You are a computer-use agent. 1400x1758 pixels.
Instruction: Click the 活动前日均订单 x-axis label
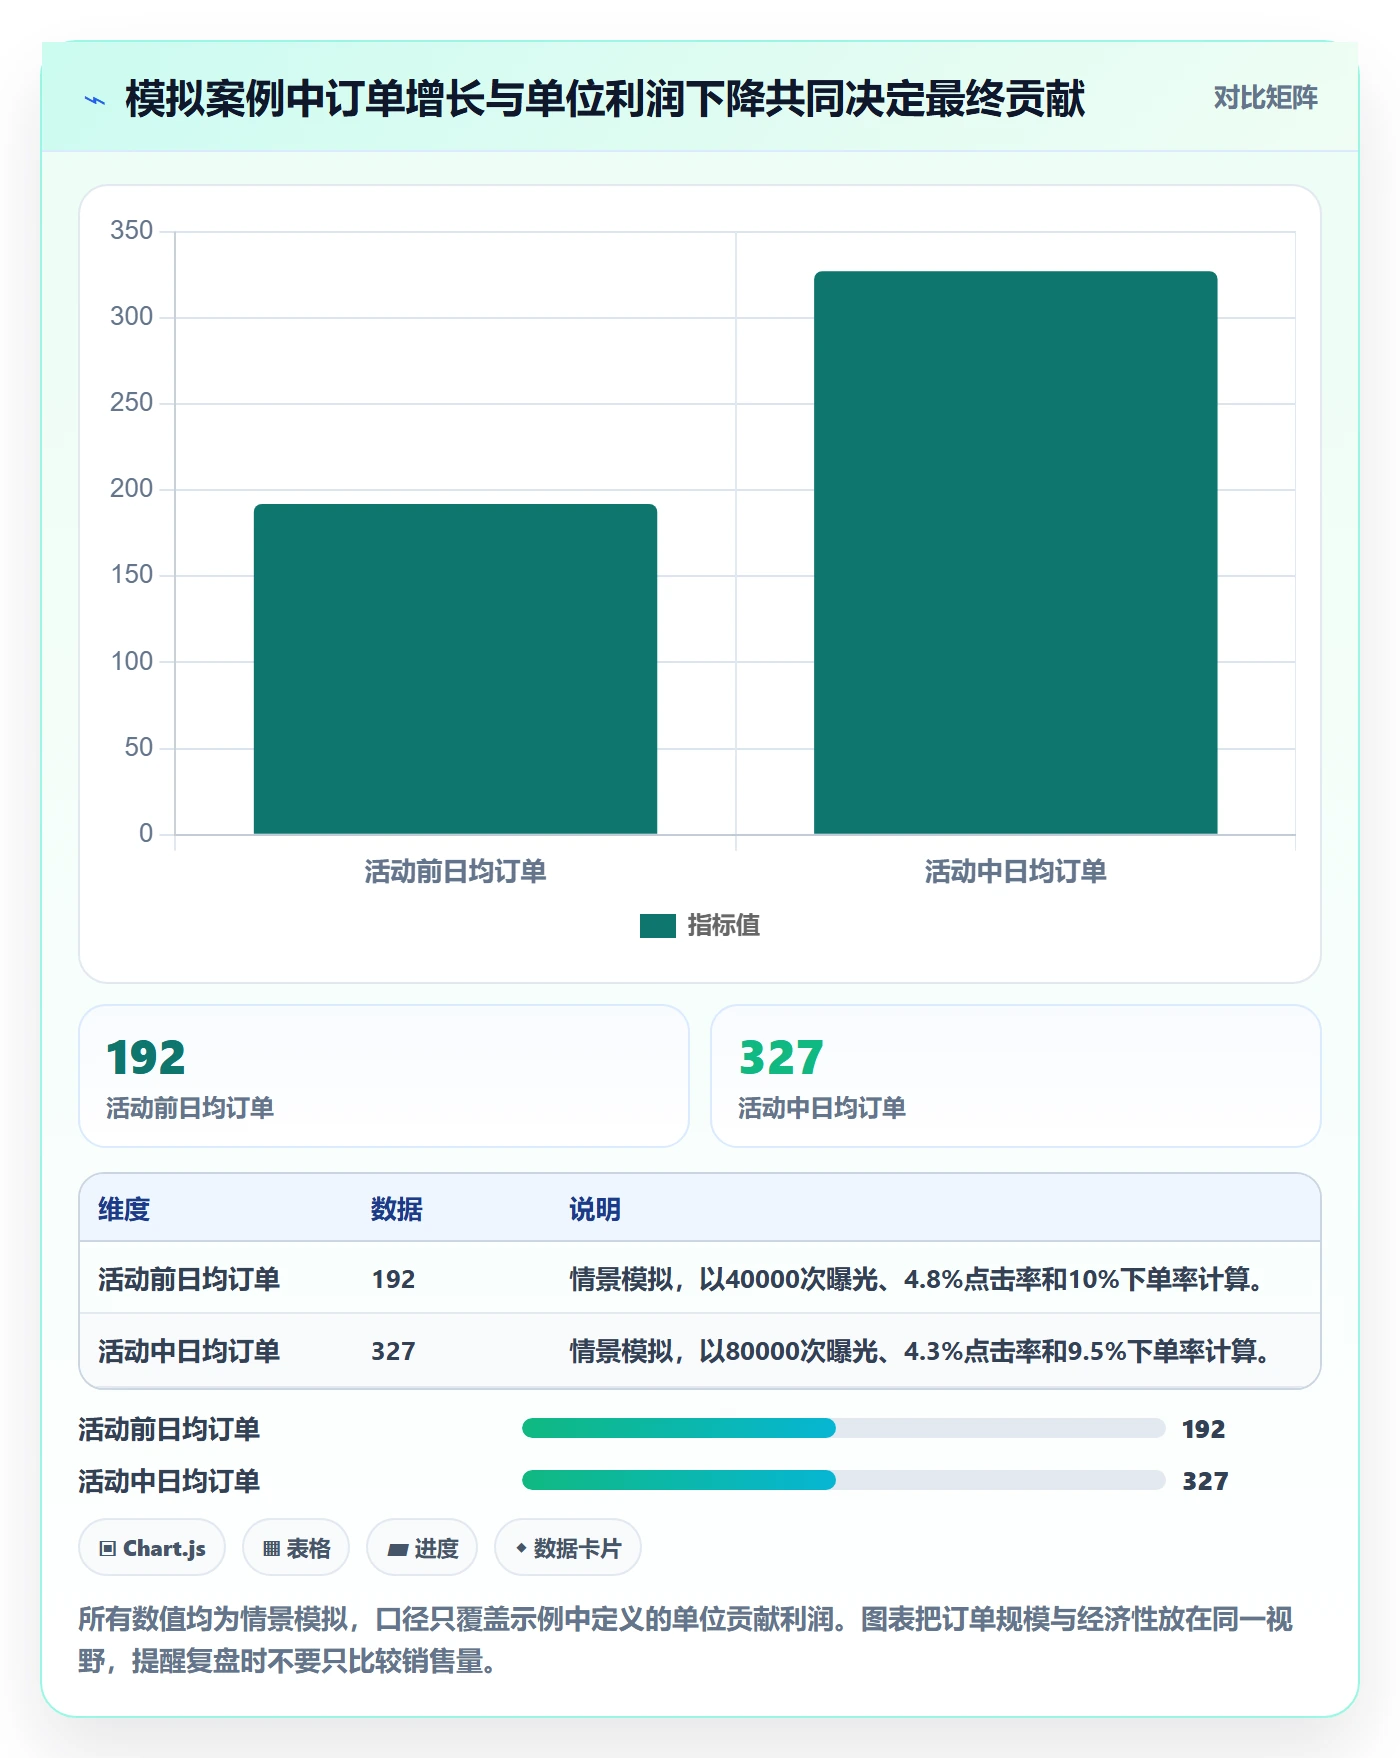click(455, 872)
